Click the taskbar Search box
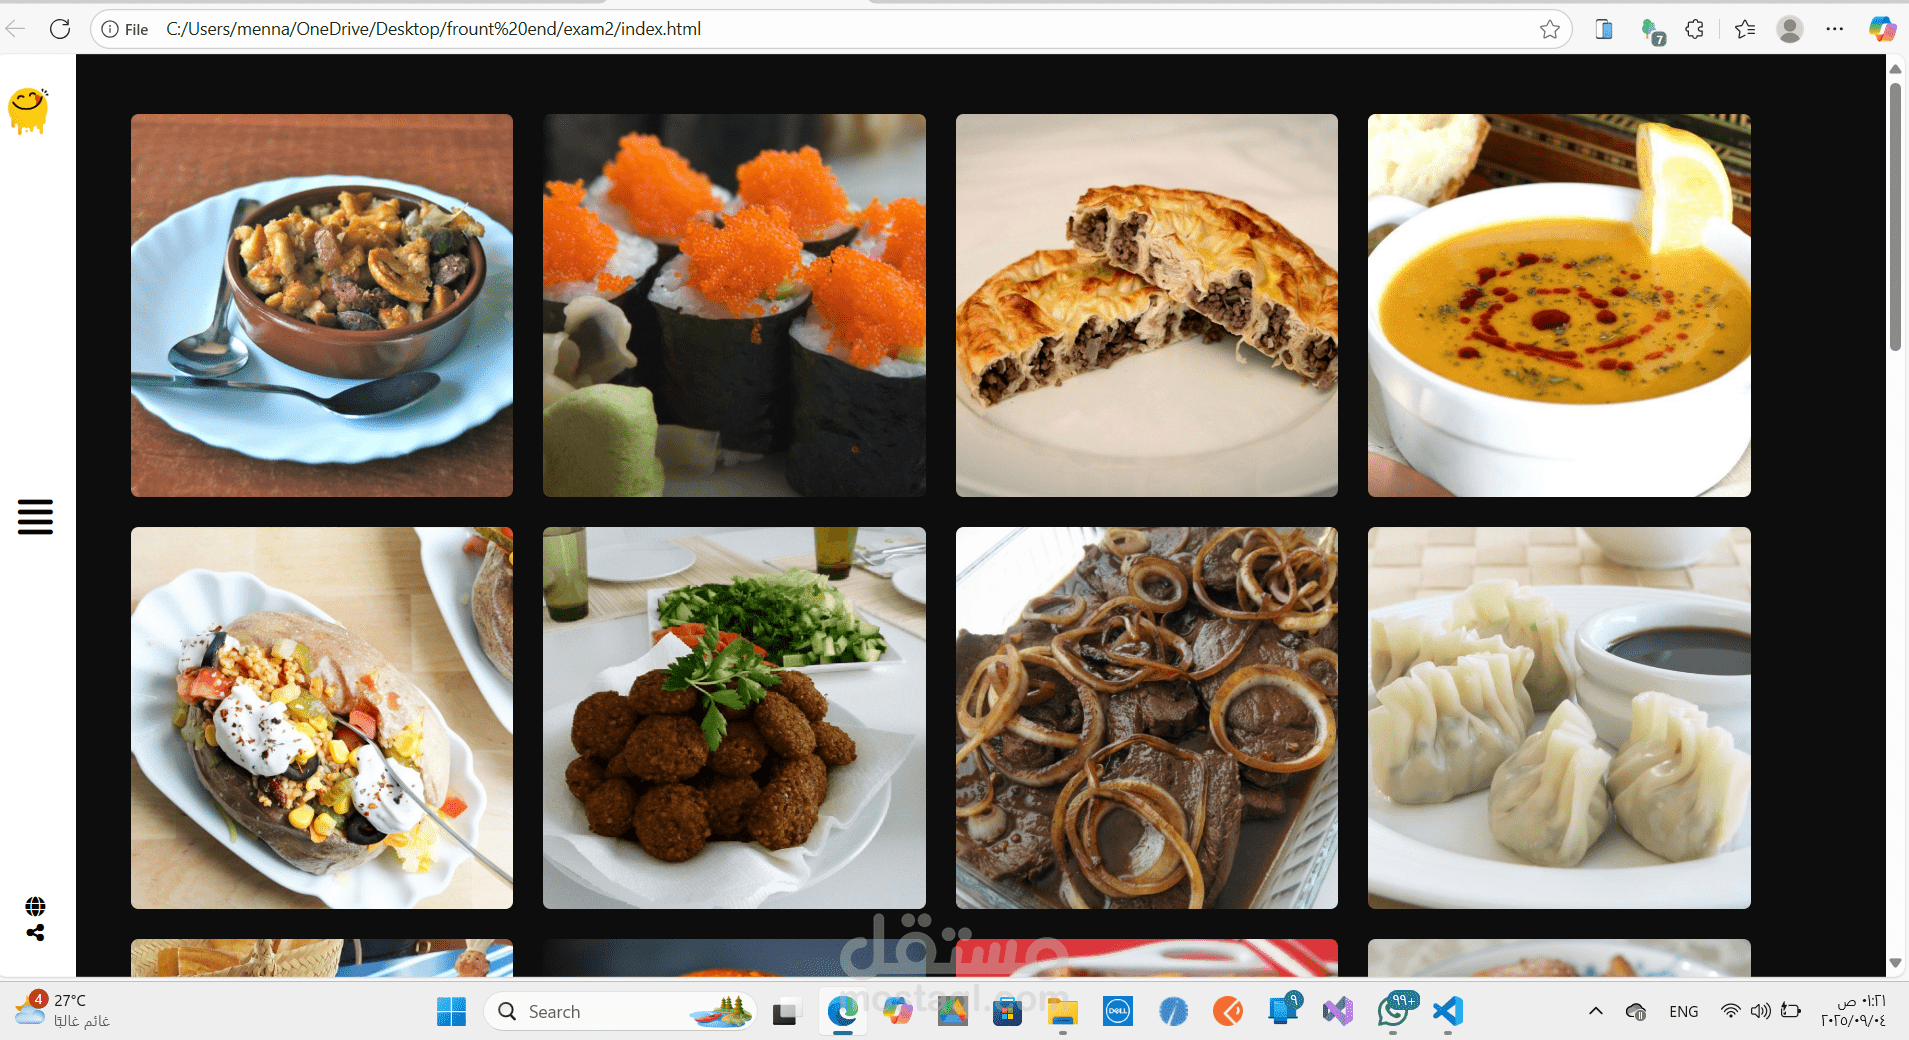 620,1012
